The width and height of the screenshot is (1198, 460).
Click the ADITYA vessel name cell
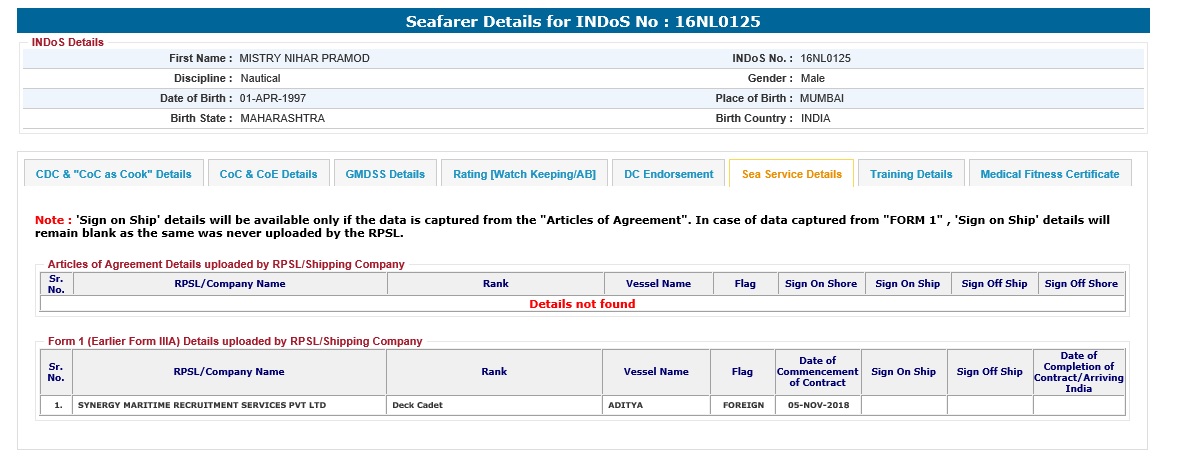pos(626,406)
